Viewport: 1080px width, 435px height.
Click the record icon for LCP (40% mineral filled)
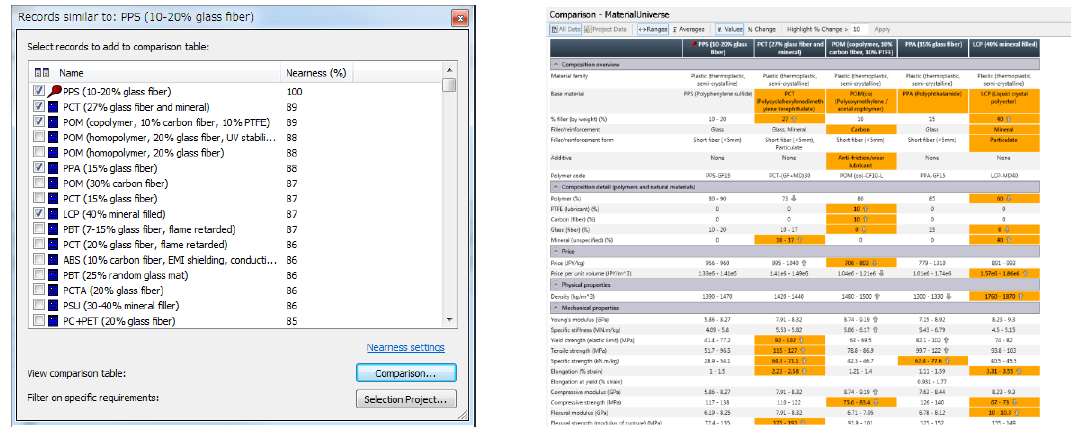pos(54,214)
